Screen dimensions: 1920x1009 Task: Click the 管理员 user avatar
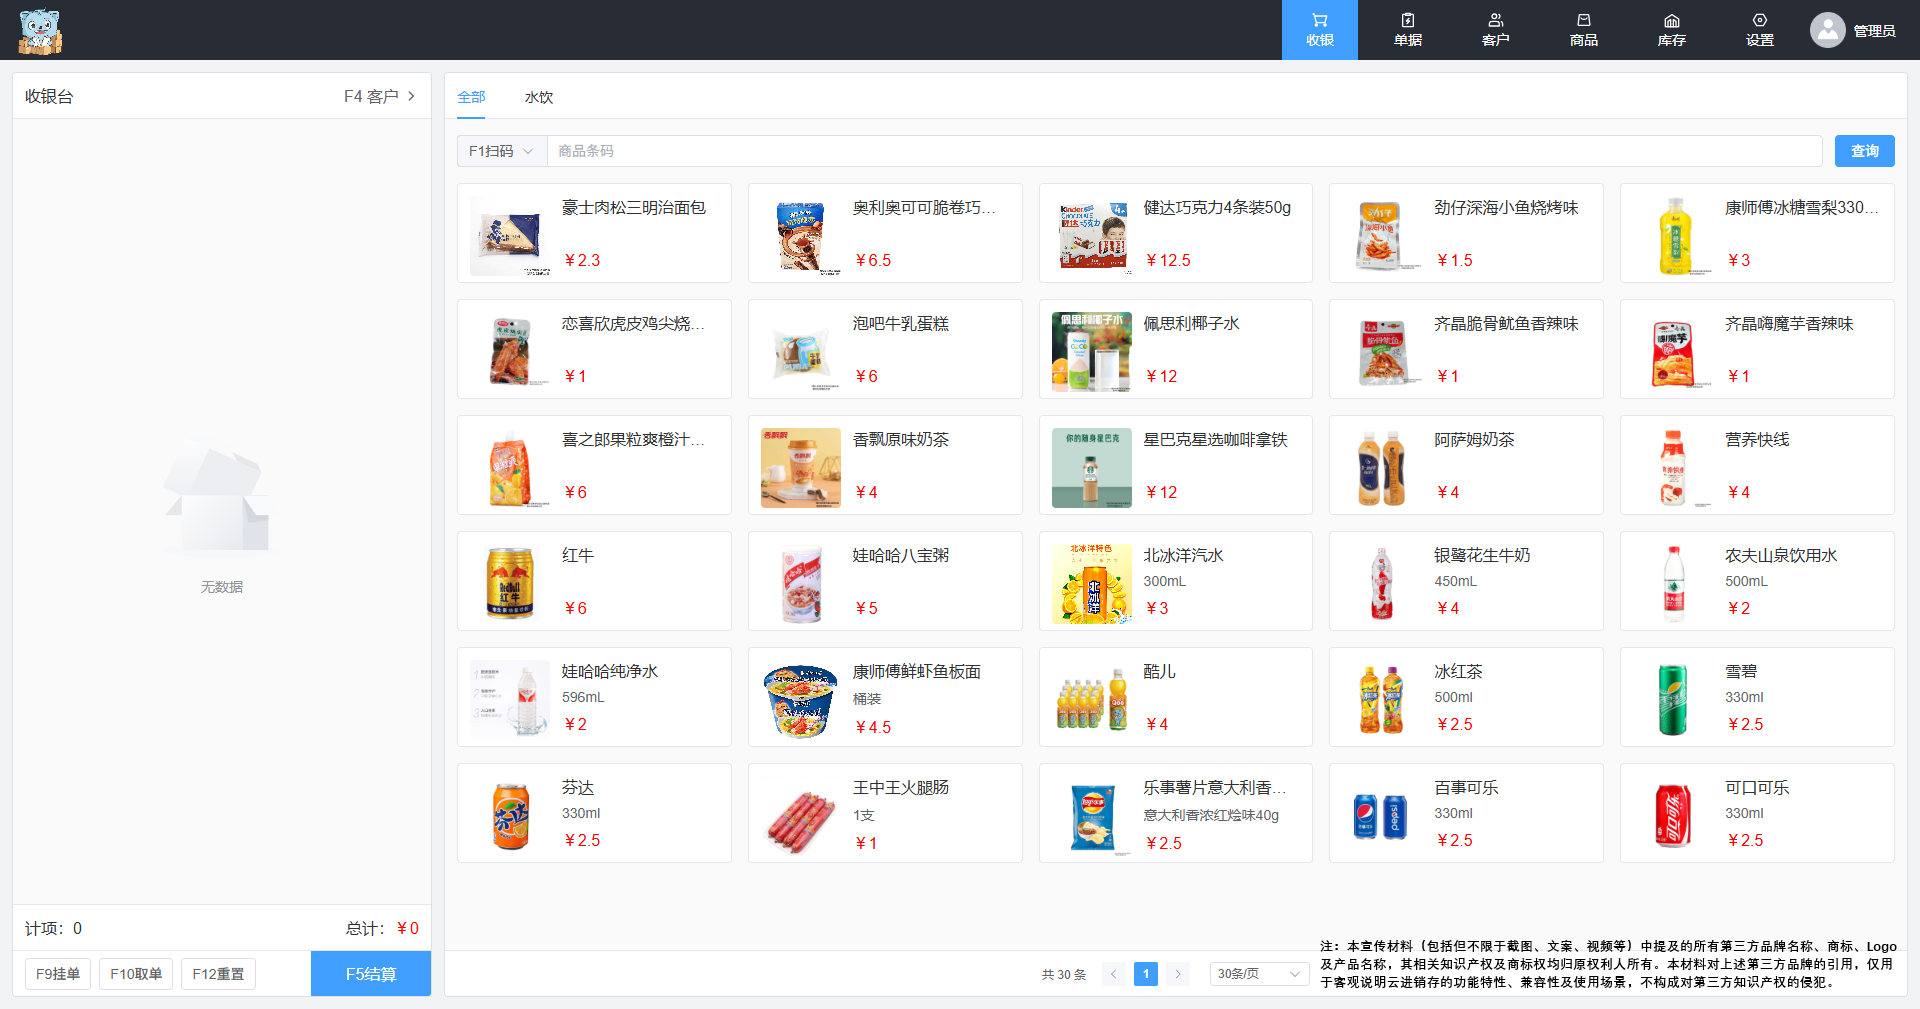click(x=1827, y=30)
